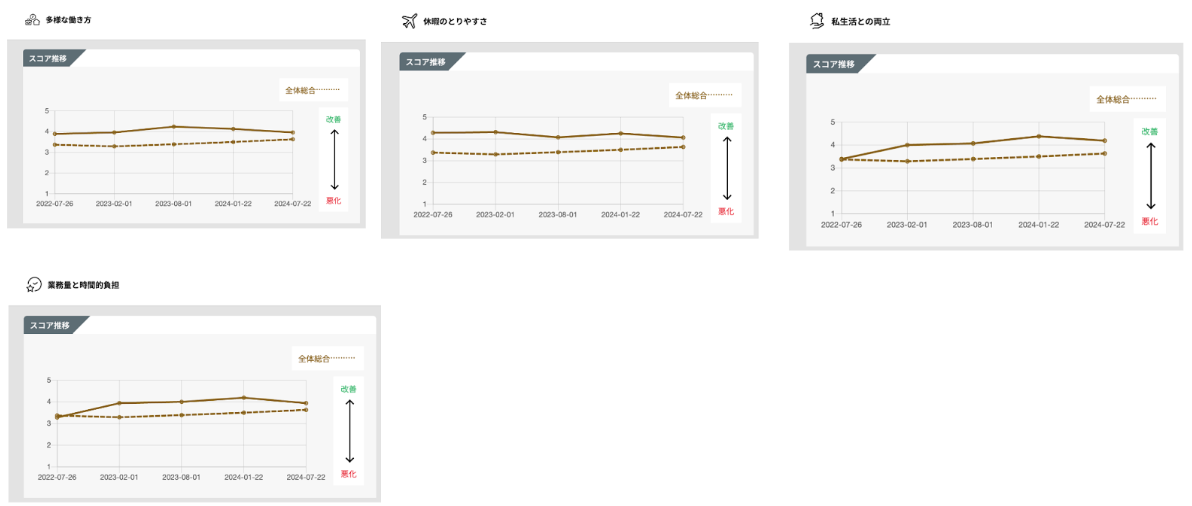Toggle 全体総合 legend in 多様な働き方 chart
The height and width of the screenshot is (506, 1192).
coord(313,90)
